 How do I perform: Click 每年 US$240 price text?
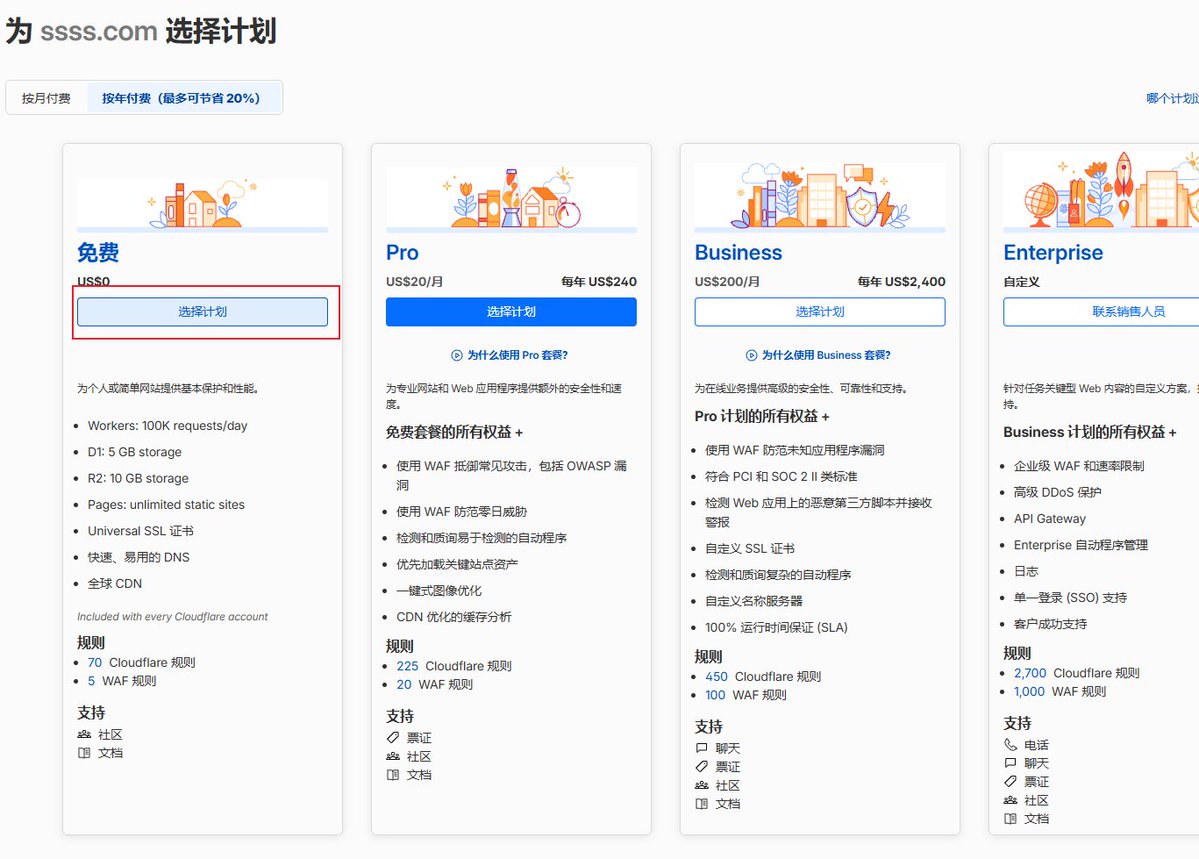pyautogui.click(x=599, y=281)
